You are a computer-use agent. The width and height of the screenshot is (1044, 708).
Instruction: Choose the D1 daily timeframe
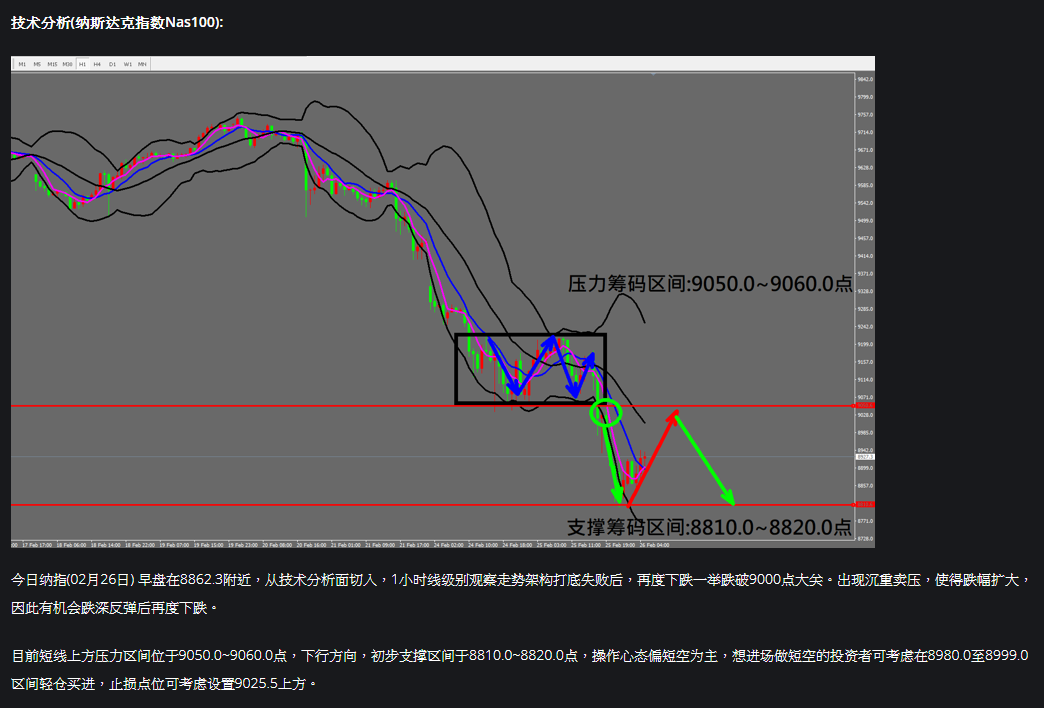[x=113, y=64]
